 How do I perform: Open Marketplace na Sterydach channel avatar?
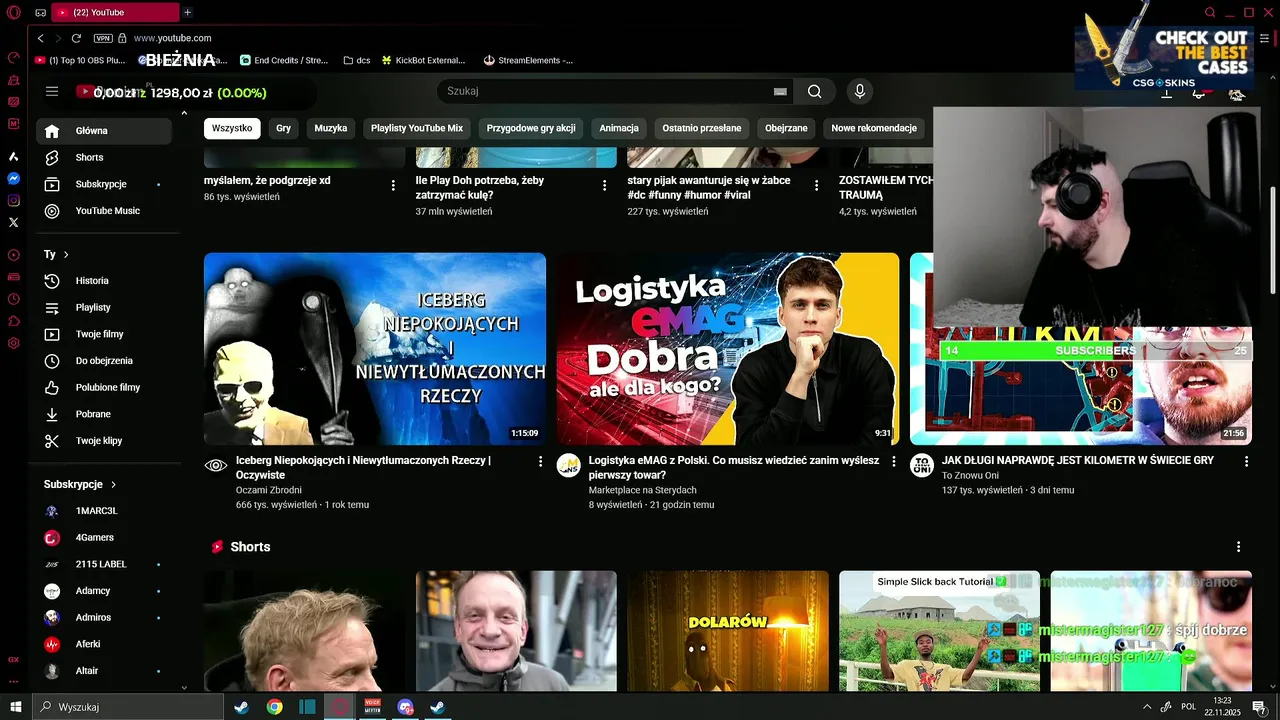click(x=569, y=465)
